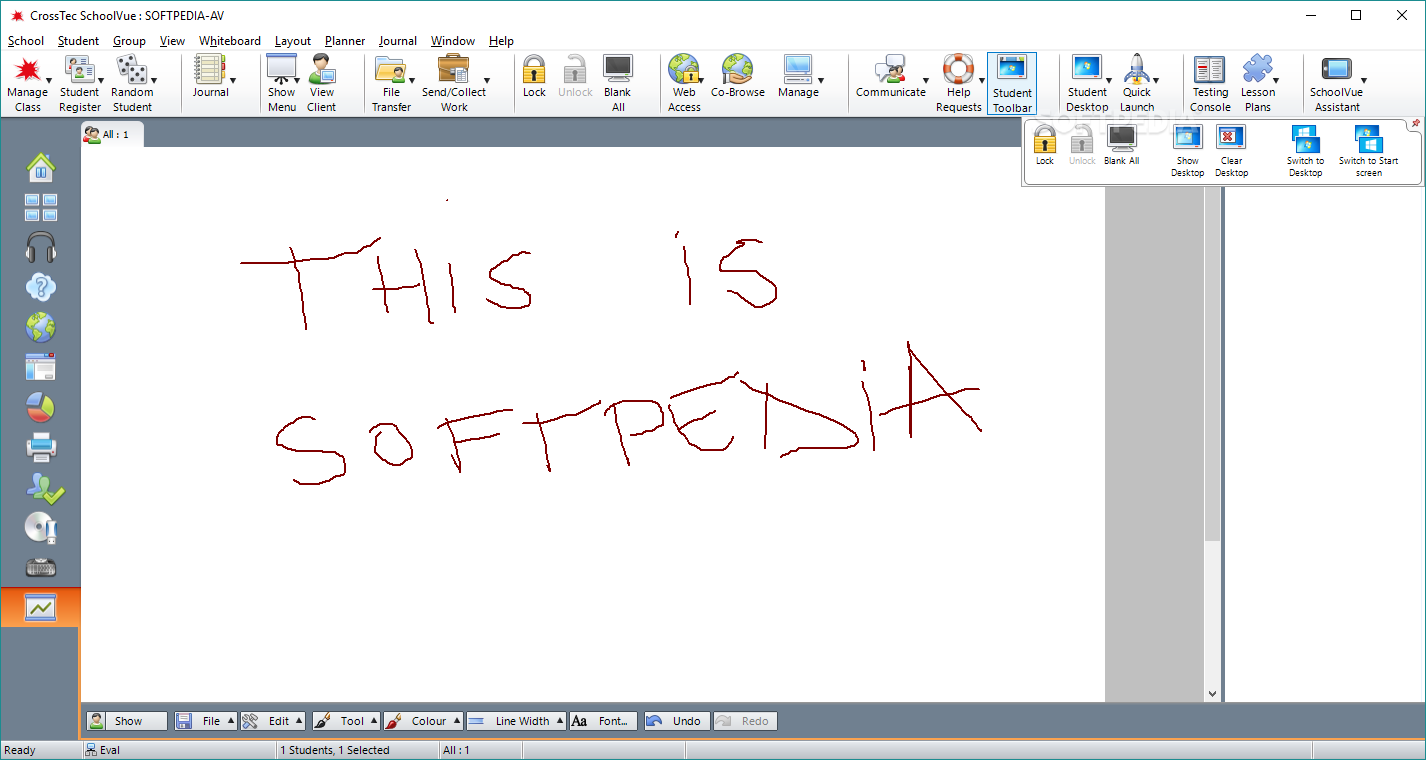Open the Planner menu
Viewport: 1426px width, 760px height.
pos(345,41)
